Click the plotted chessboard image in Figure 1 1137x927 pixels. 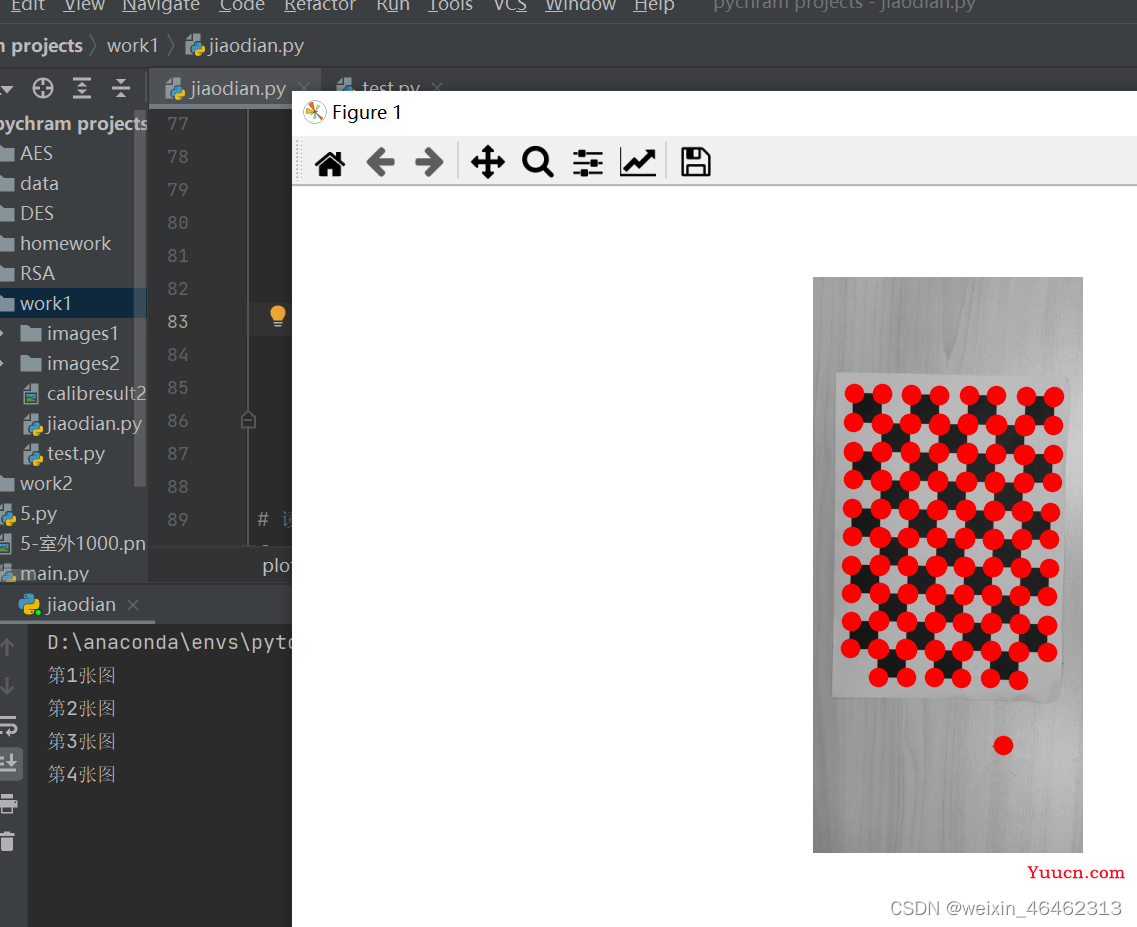(x=948, y=564)
